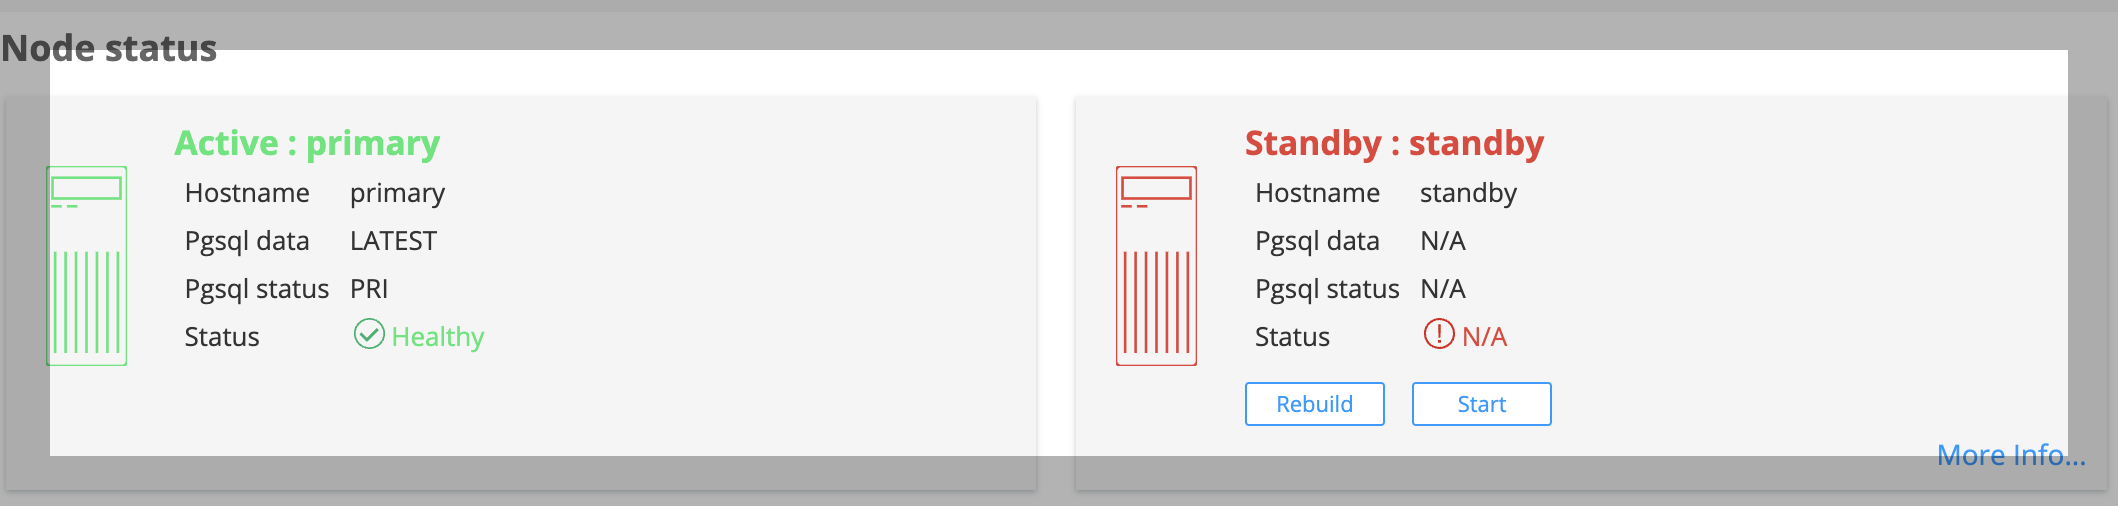Screen dimensions: 2118x506
Task: Click the red standby server icon
Action: click(1157, 266)
